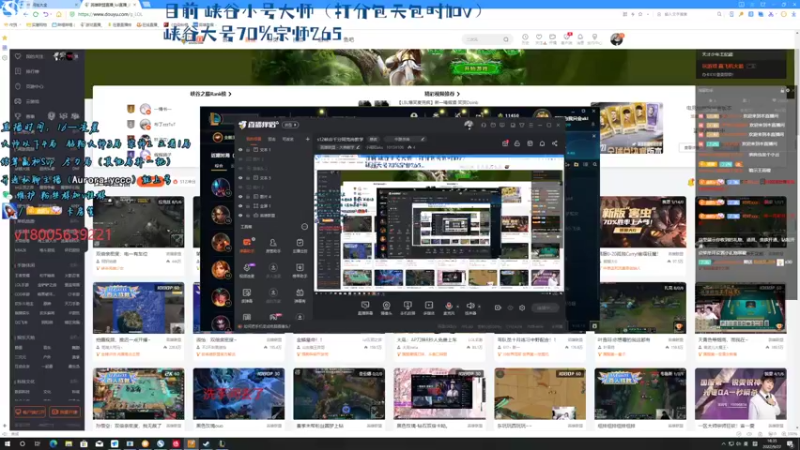This screenshot has height=450, width=800.
Task: Open File Explorer from the taskbar
Action: click(68, 443)
